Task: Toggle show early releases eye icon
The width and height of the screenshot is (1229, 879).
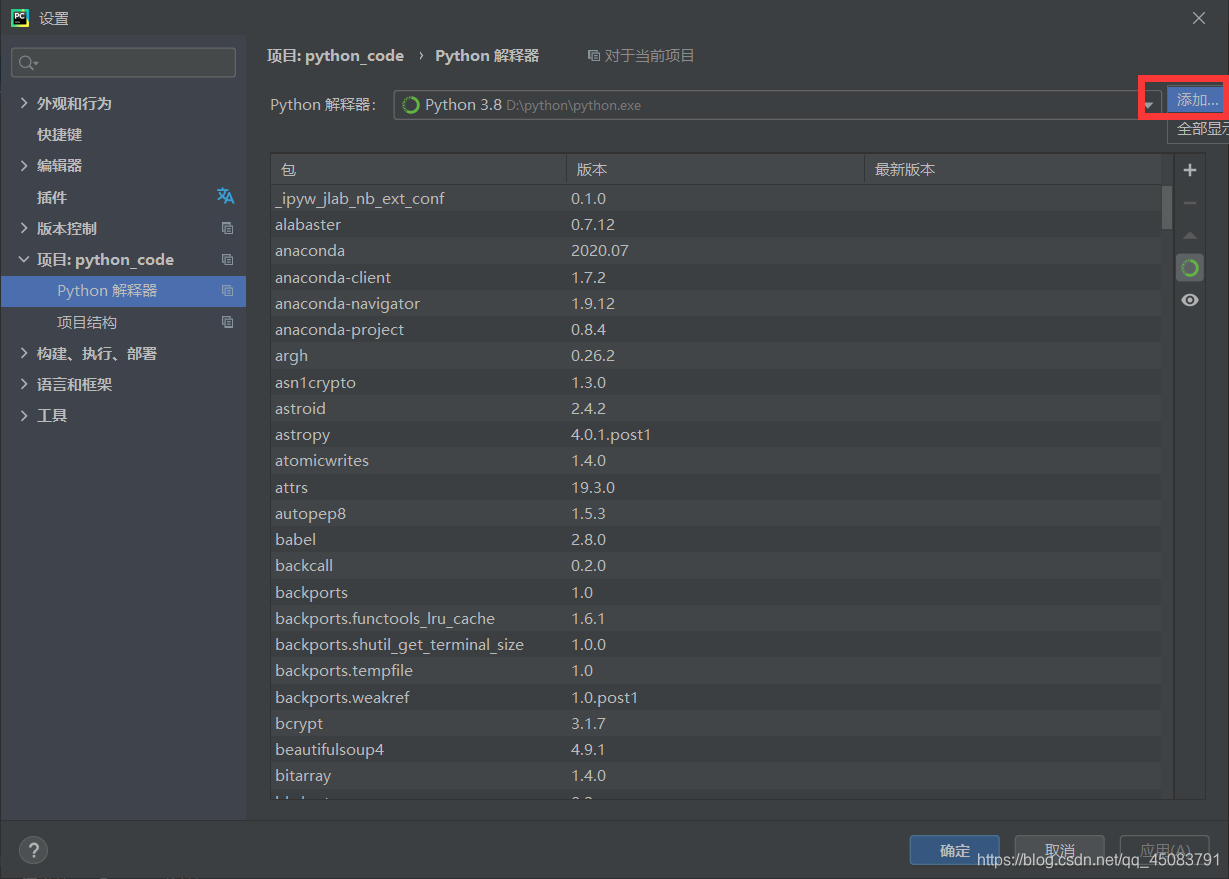Action: (x=1189, y=300)
